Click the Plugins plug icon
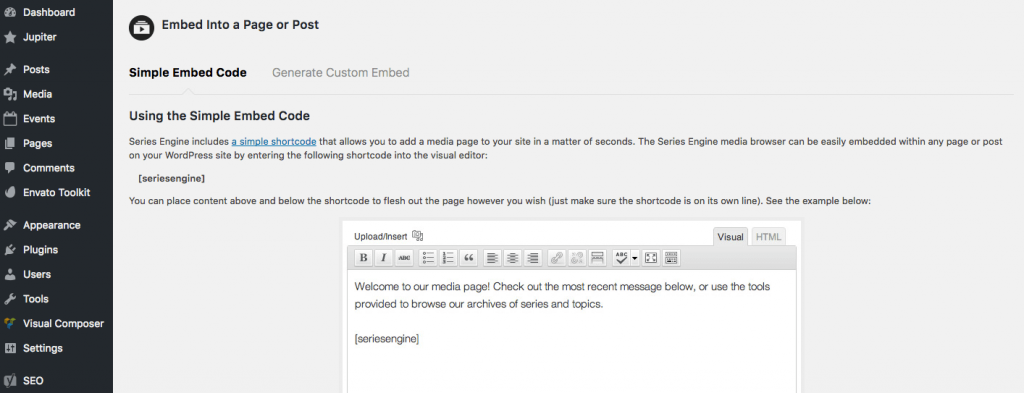This screenshot has width=1024, height=393. (10, 250)
